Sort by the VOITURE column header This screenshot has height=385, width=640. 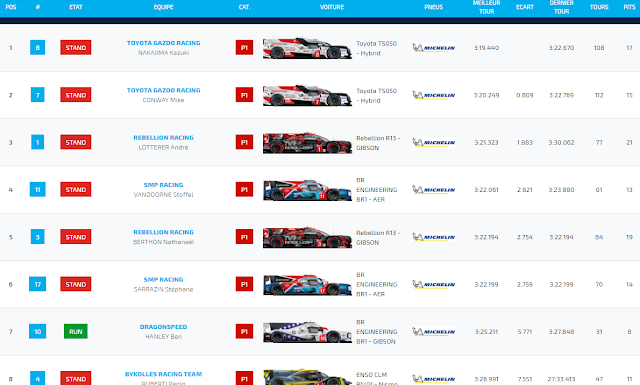click(332, 7)
